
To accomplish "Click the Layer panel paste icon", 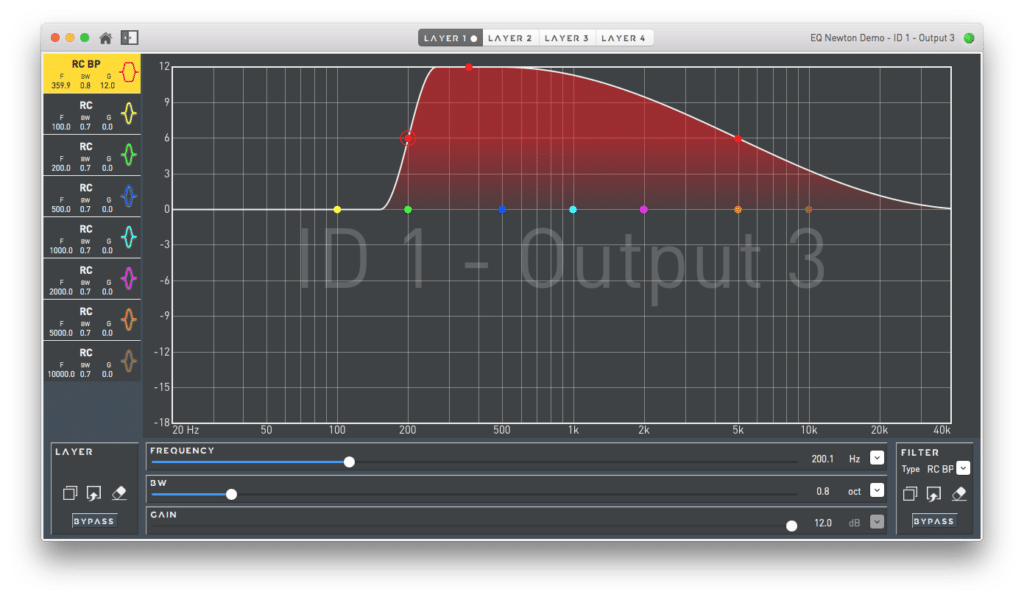I will [93, 493].
